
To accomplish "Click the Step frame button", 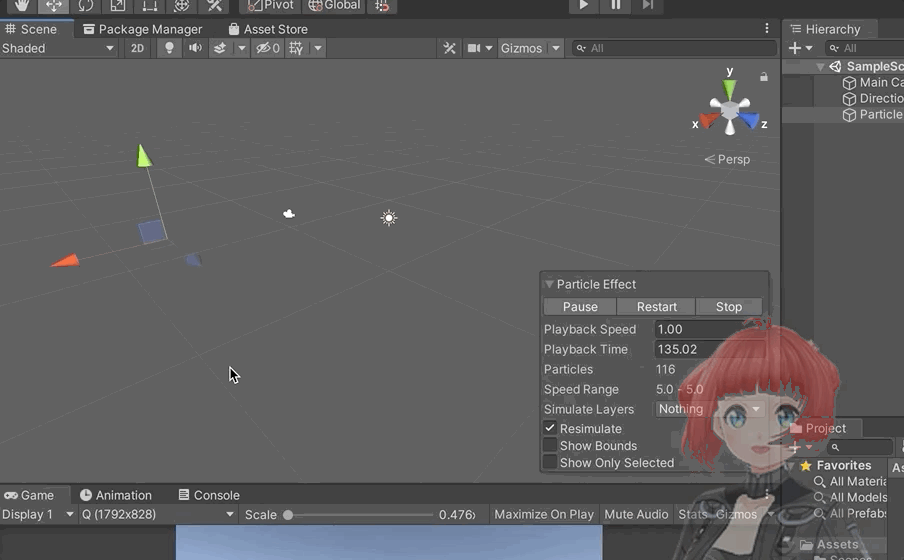I will click(647, 6).
